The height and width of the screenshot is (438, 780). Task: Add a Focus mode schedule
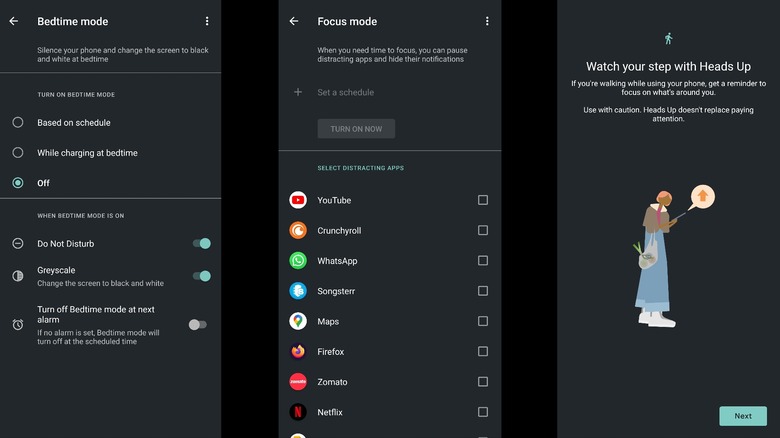(345, 92)
